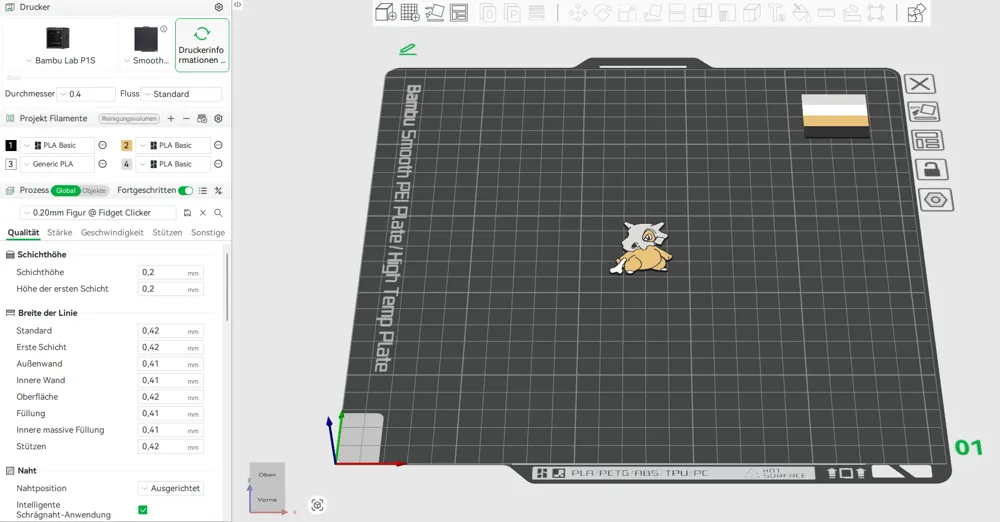Activate the Seam painting tool
Image resolution: width=1000 pixels, height=522 pixels.
coord(752,12)
